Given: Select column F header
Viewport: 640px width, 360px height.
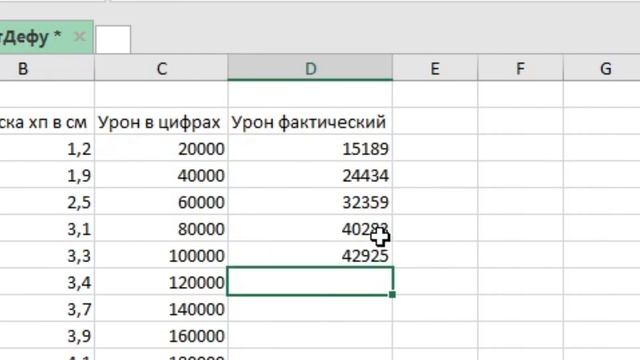Looking at the screenshot, I should coord(520,68).
